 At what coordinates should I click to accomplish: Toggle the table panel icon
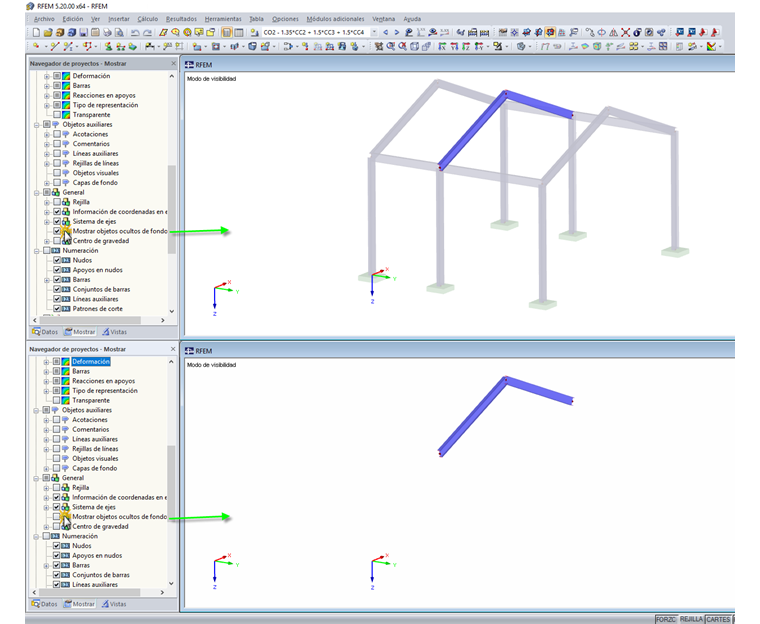[238, 32]
